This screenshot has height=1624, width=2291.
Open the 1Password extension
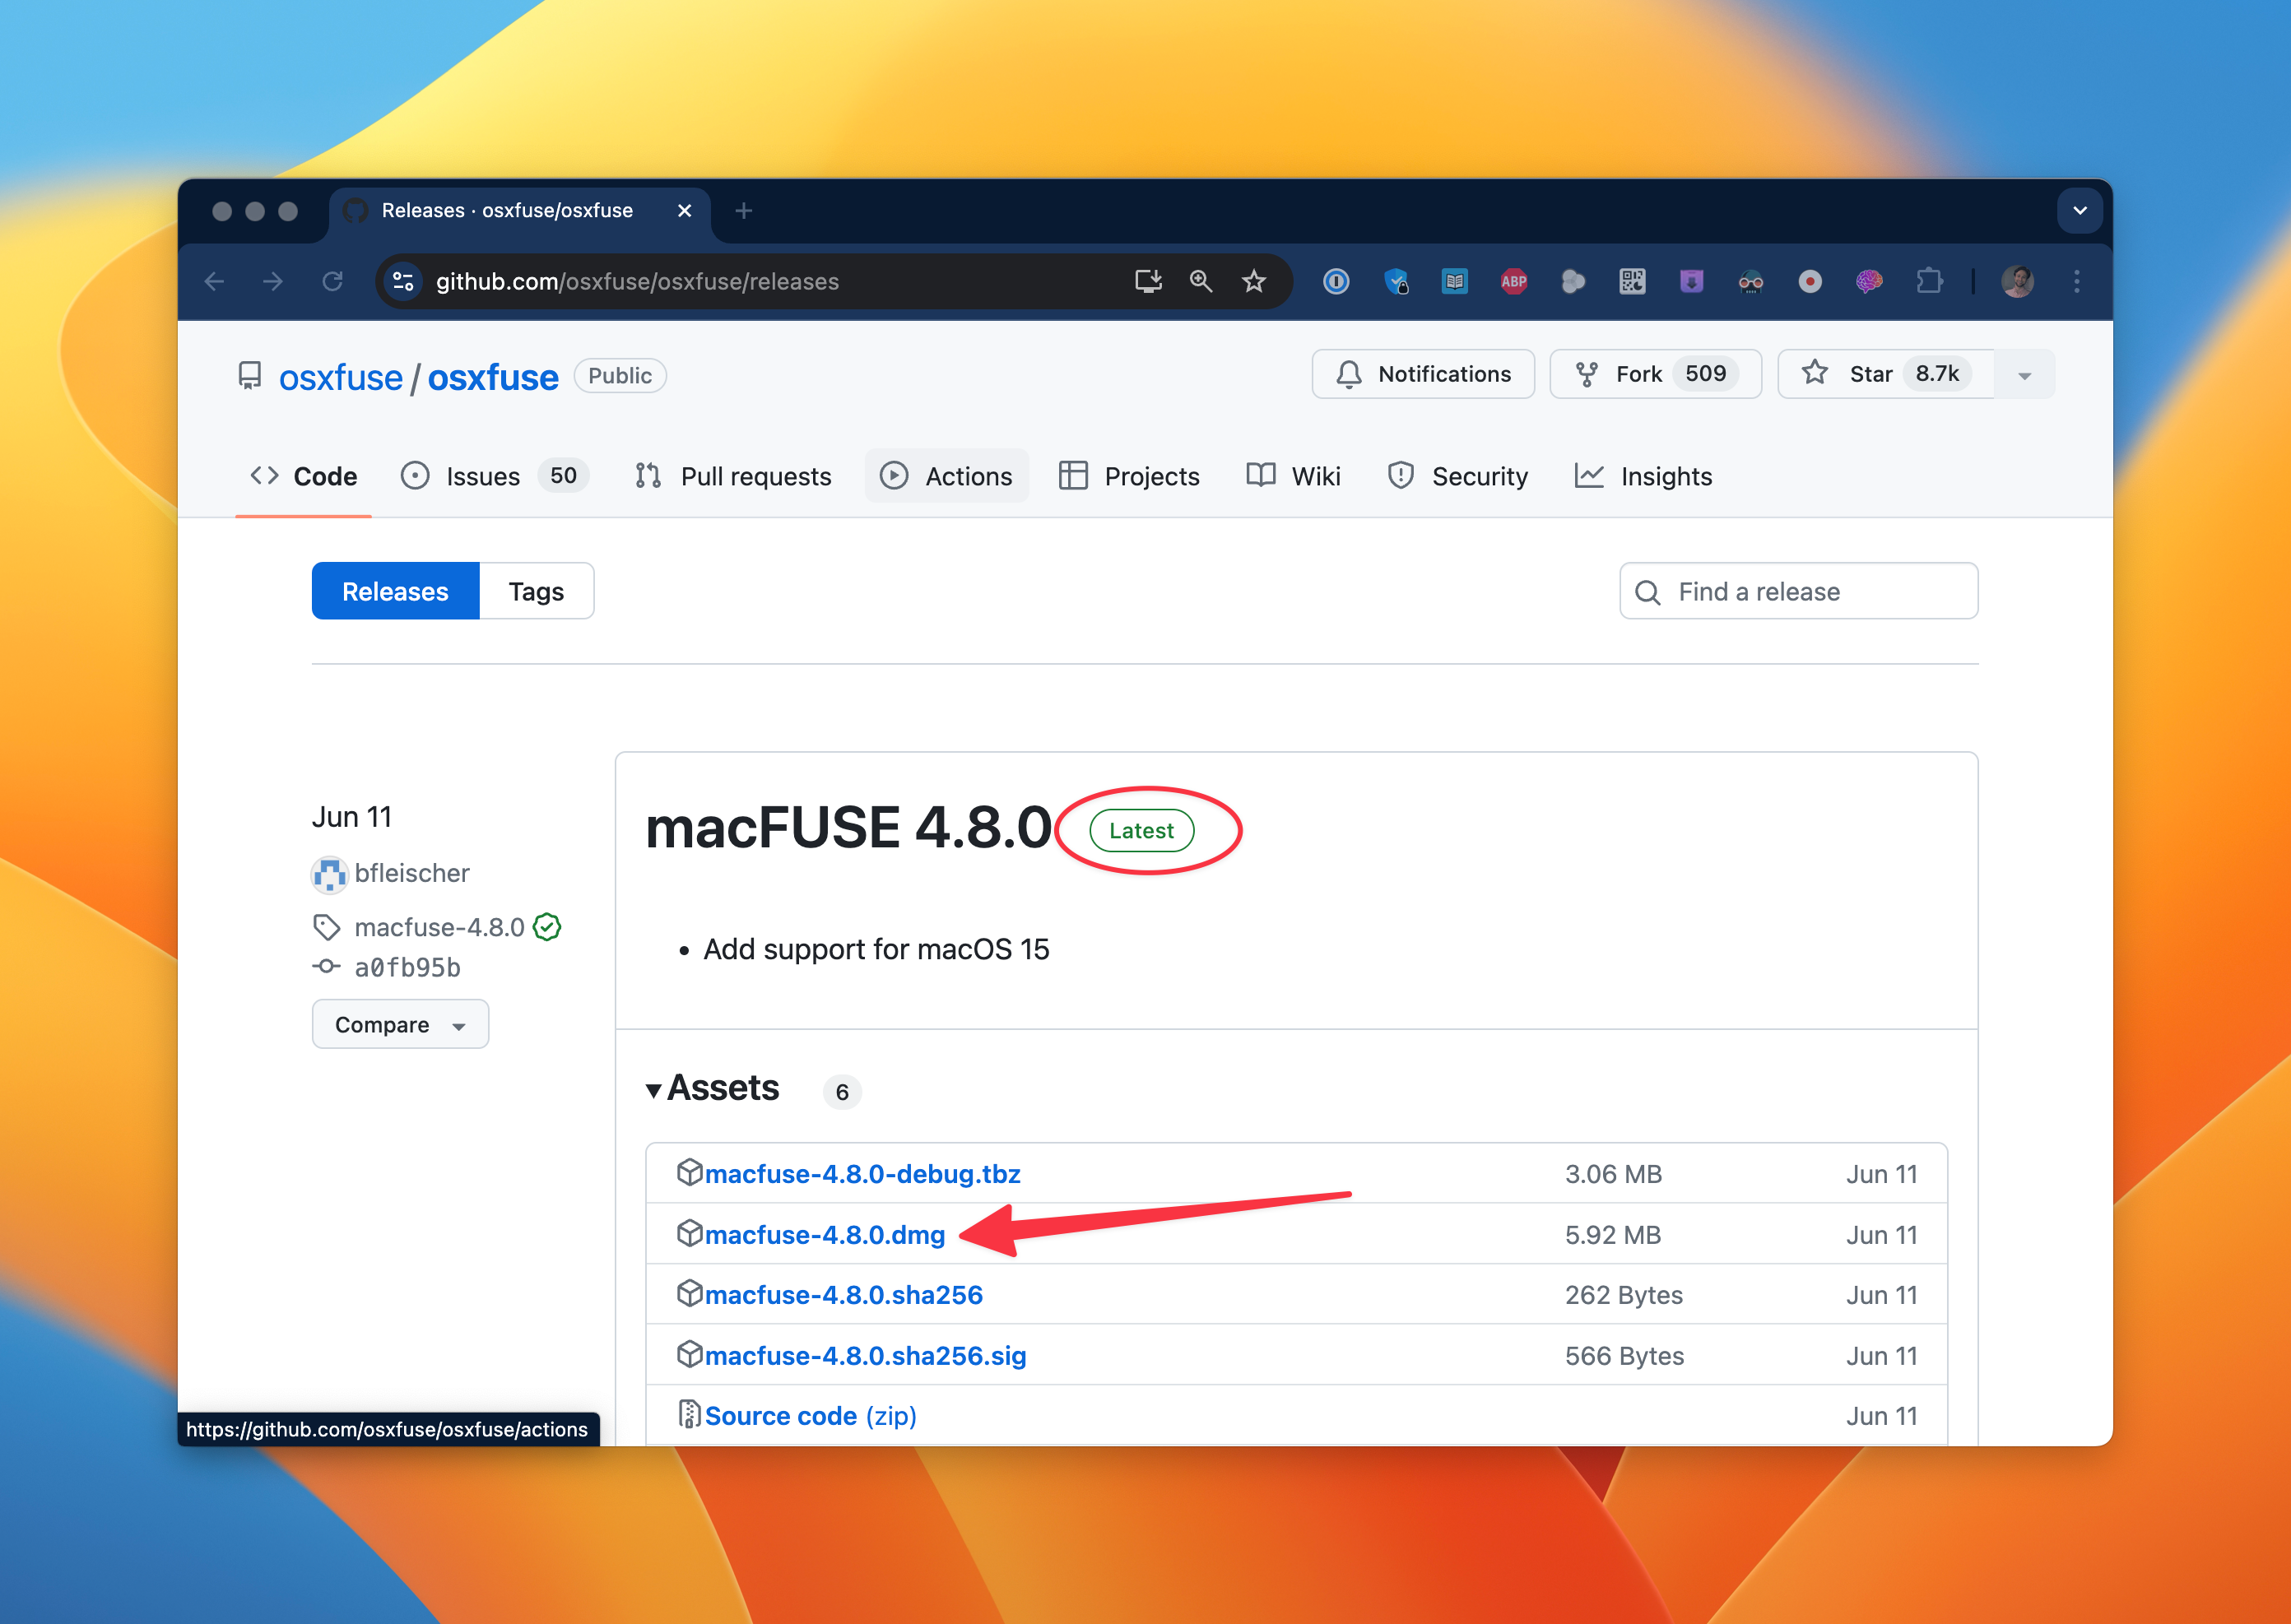(x=1336, y=281)
